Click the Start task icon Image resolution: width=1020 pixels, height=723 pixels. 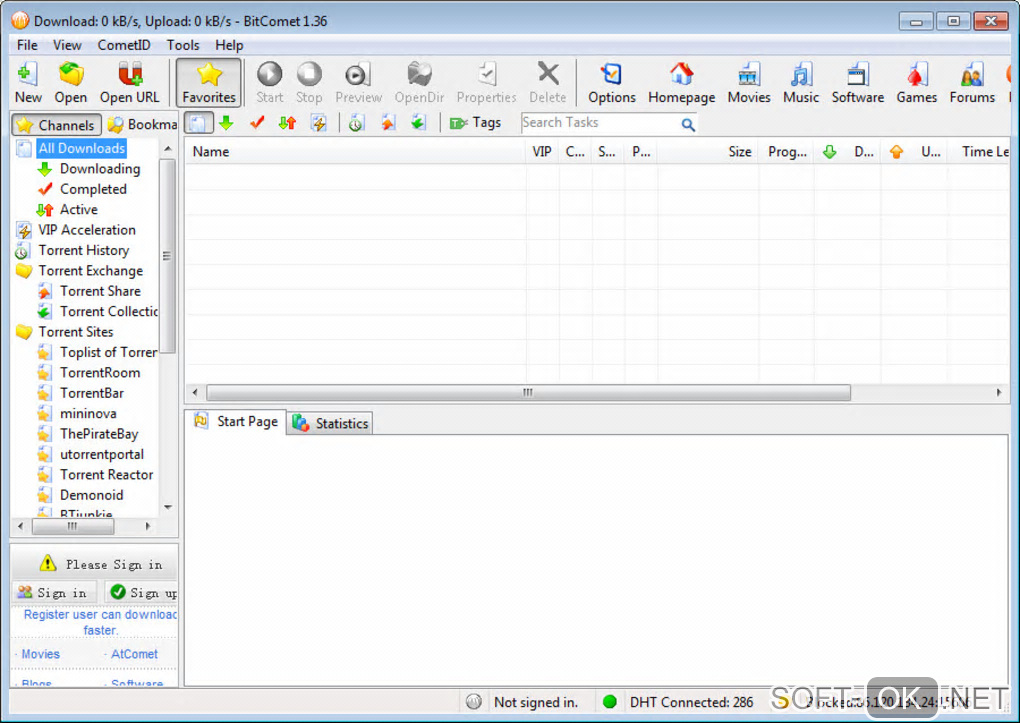click(269, 83)
